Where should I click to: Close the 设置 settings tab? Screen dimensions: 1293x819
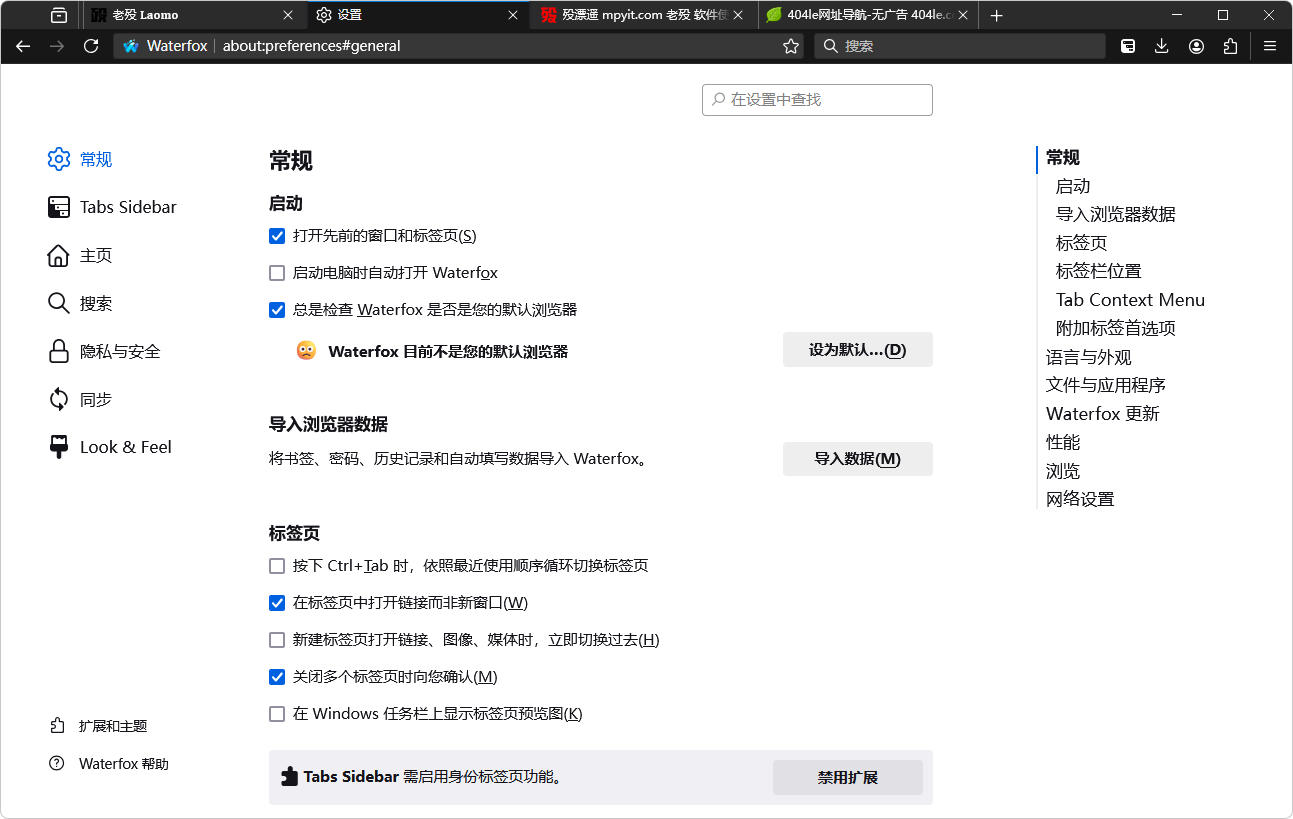point(514,15)
